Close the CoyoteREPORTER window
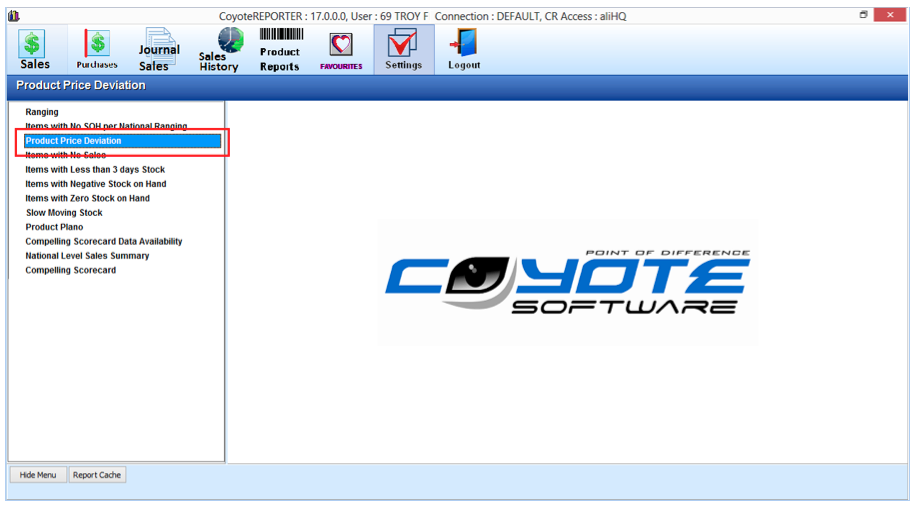The image size is (917, 510). pyautogui.click(x=890, y=15)
